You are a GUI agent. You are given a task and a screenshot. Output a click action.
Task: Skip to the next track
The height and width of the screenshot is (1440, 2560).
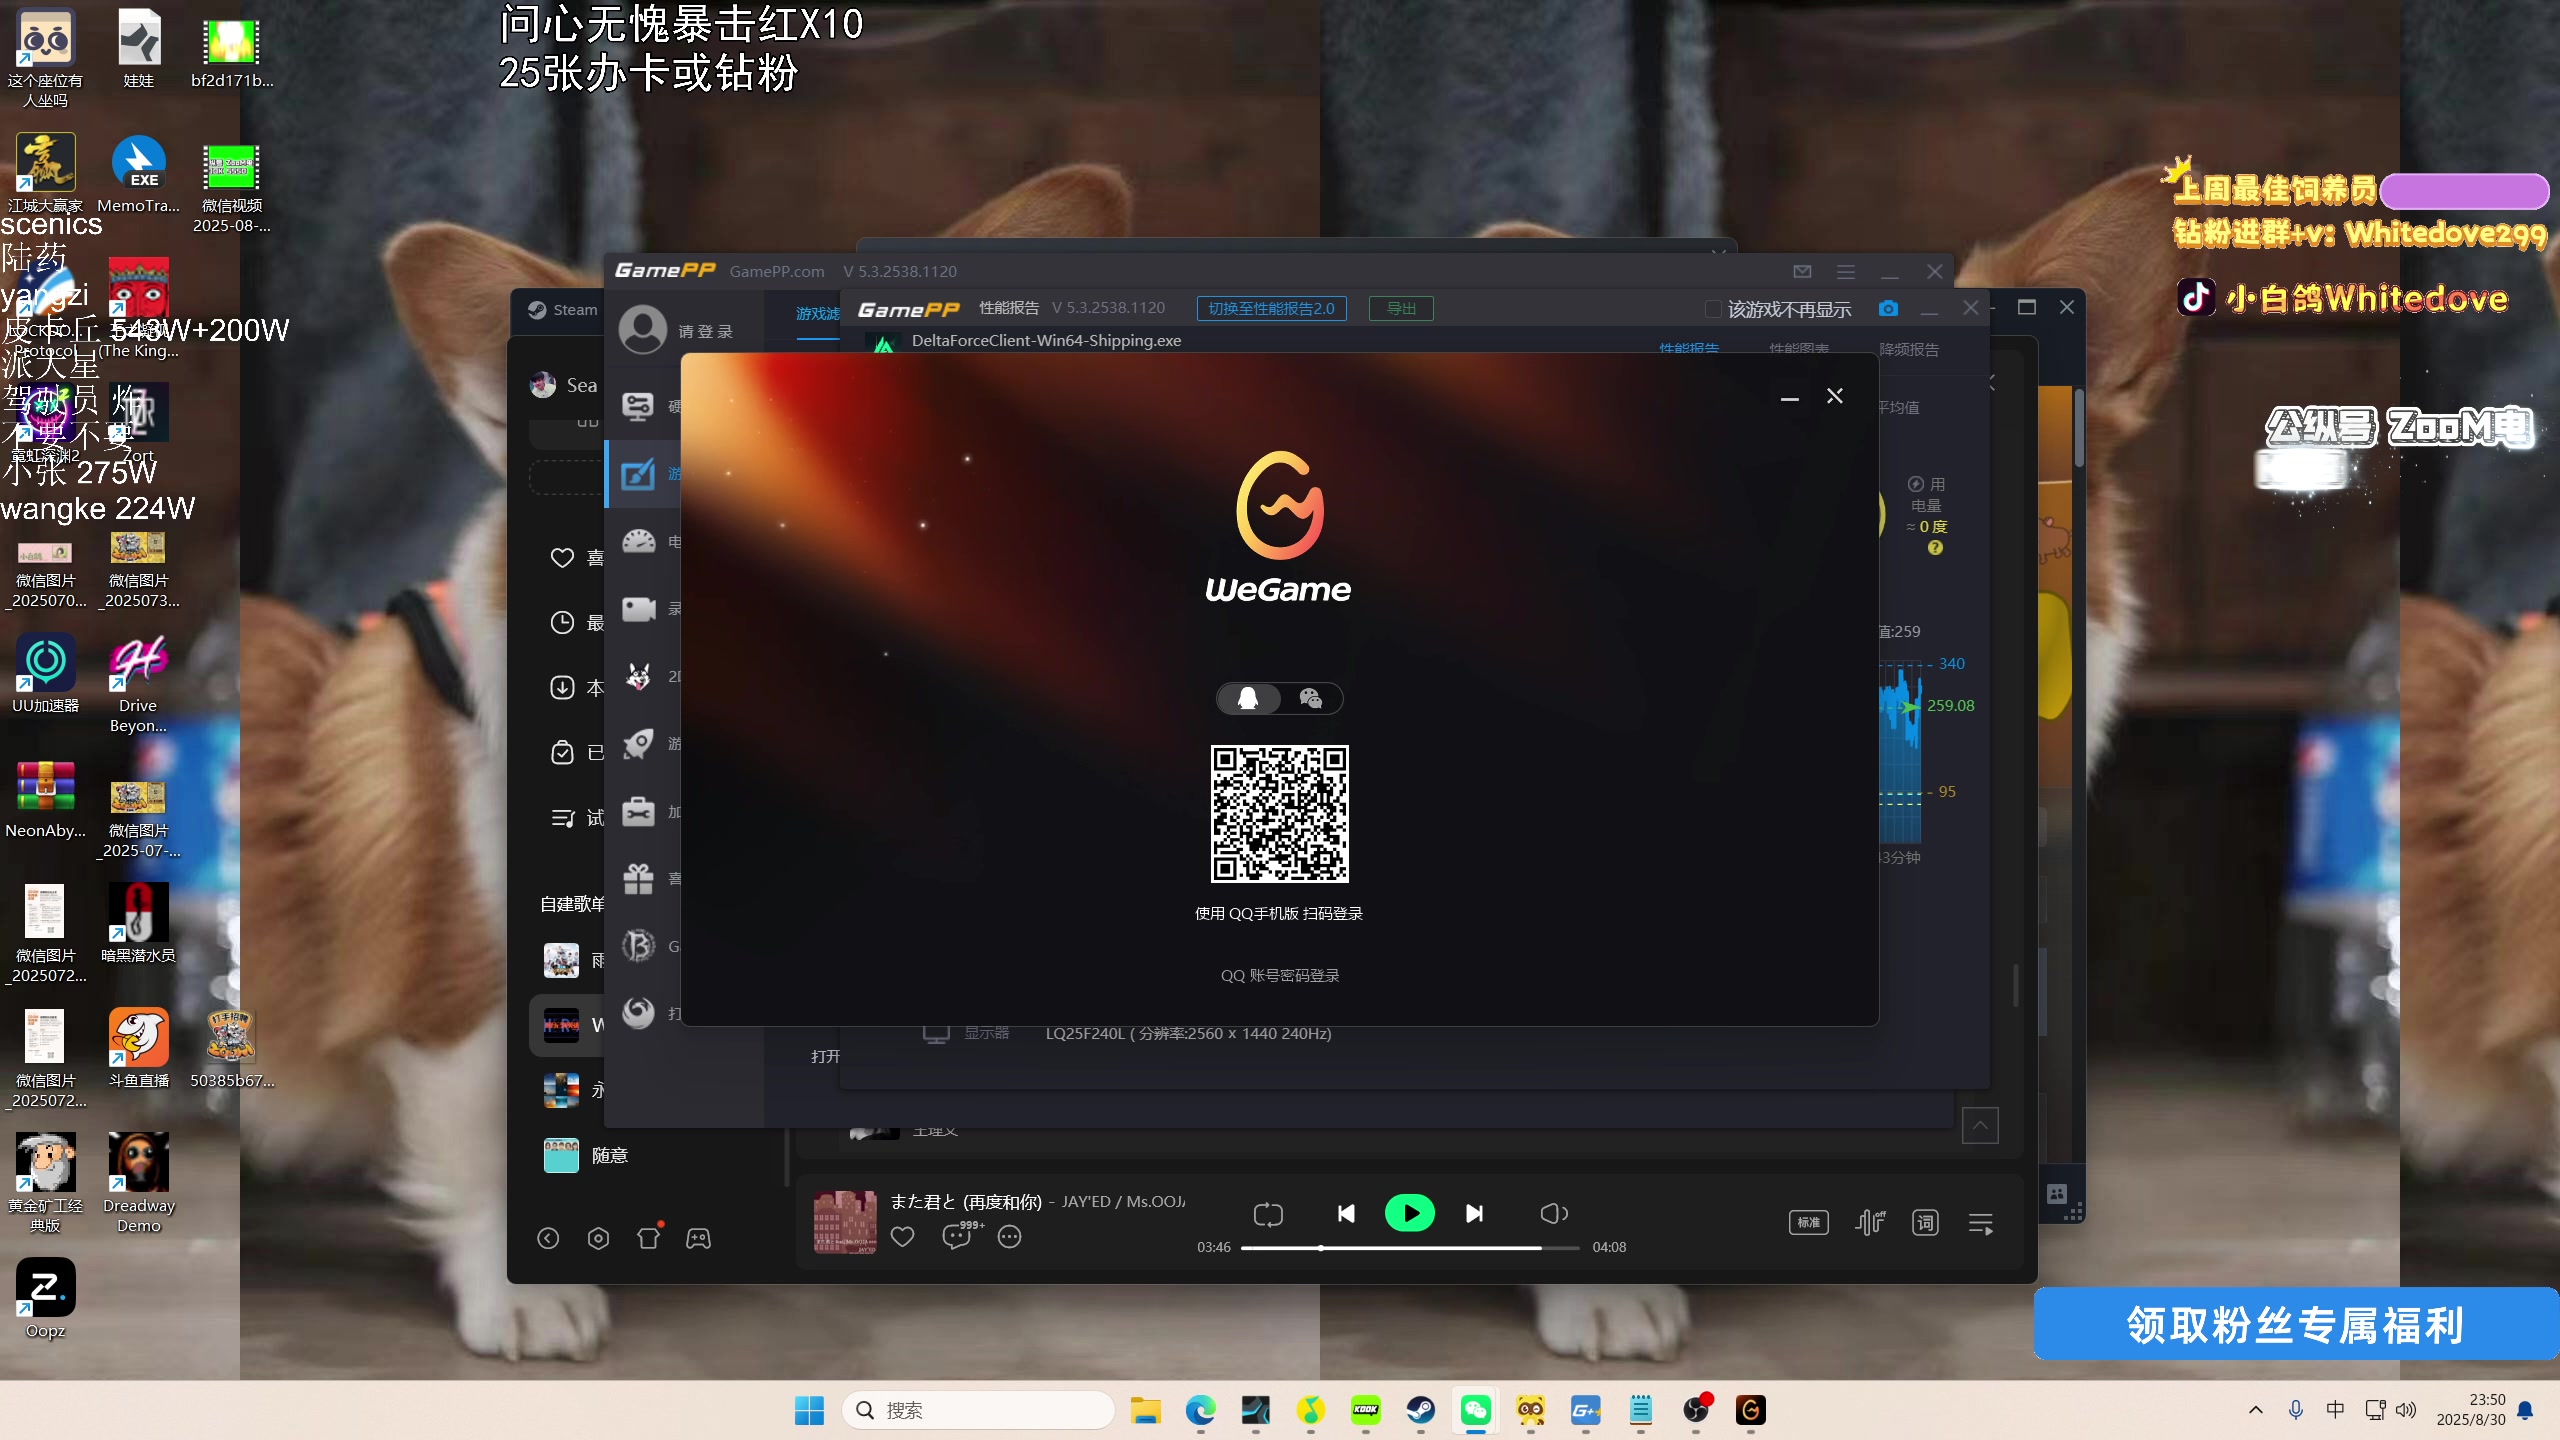[1474, 1213]
